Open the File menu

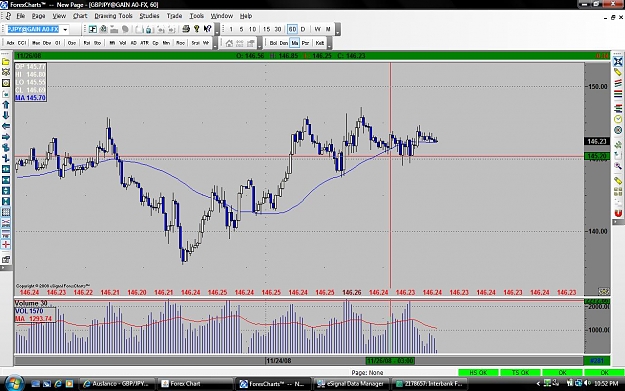[x=20, y=16]
